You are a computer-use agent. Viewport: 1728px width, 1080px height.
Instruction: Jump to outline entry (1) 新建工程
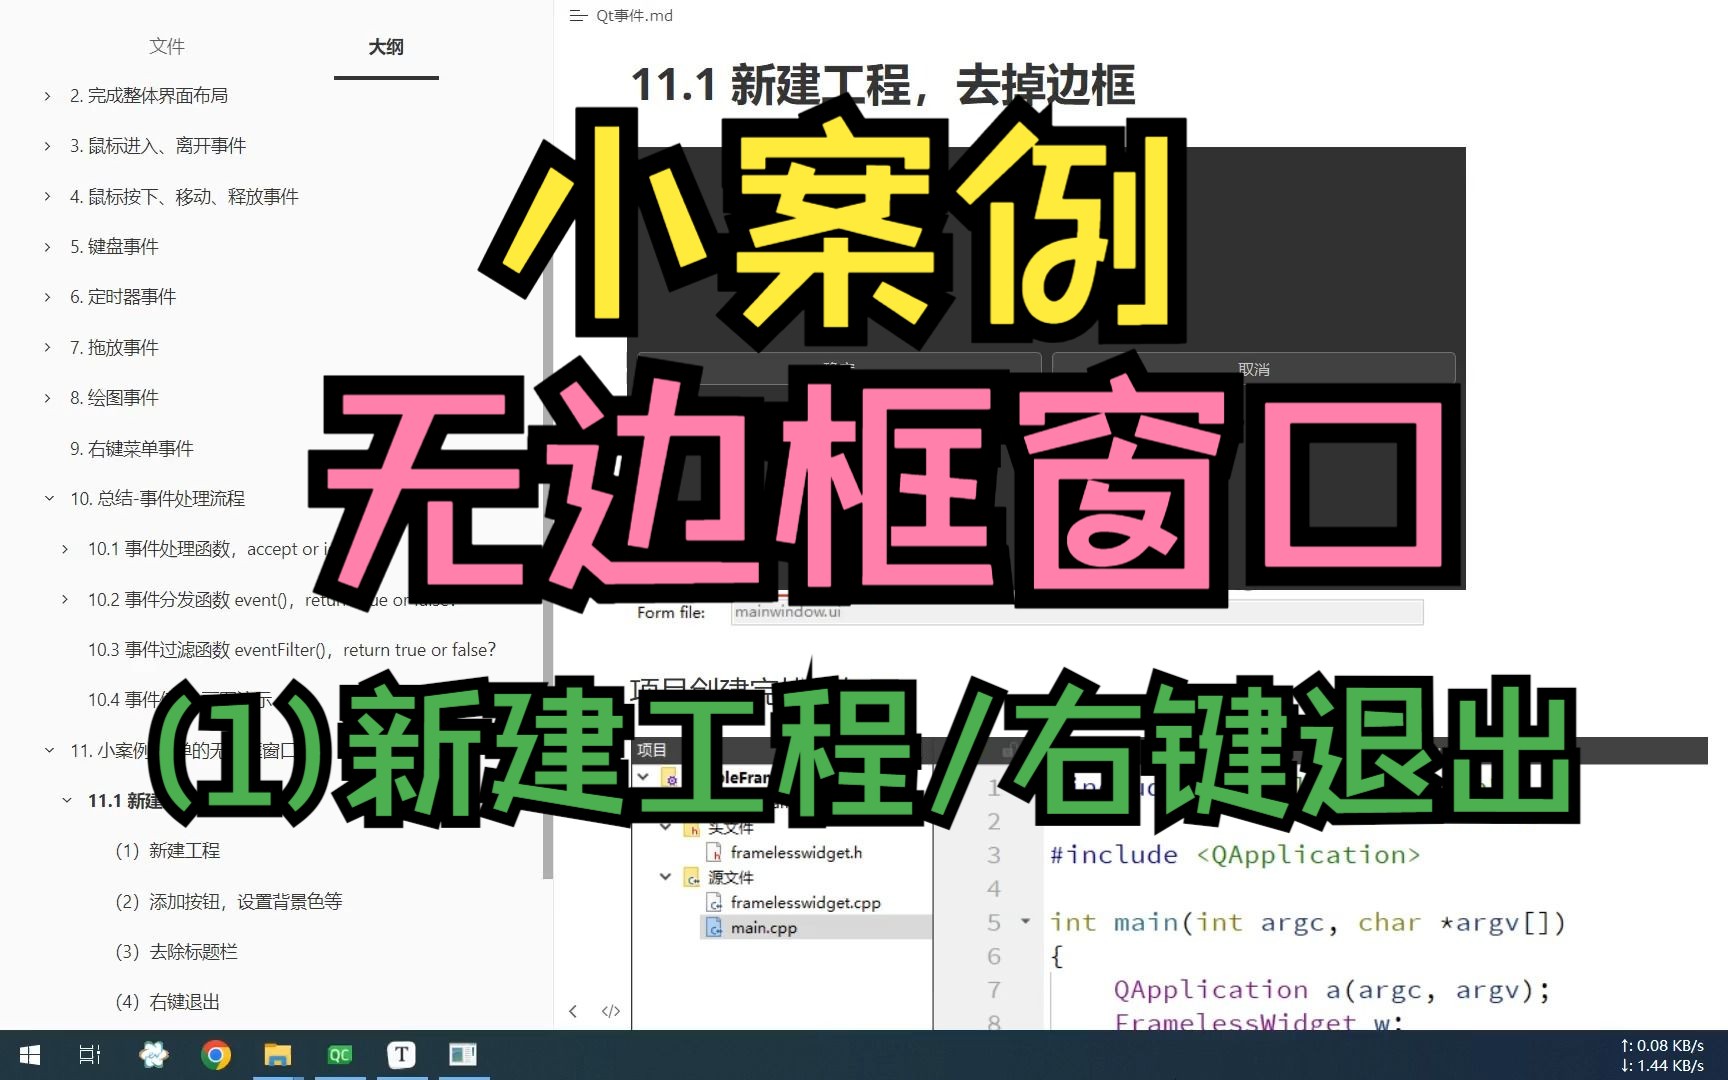point(167,851)
